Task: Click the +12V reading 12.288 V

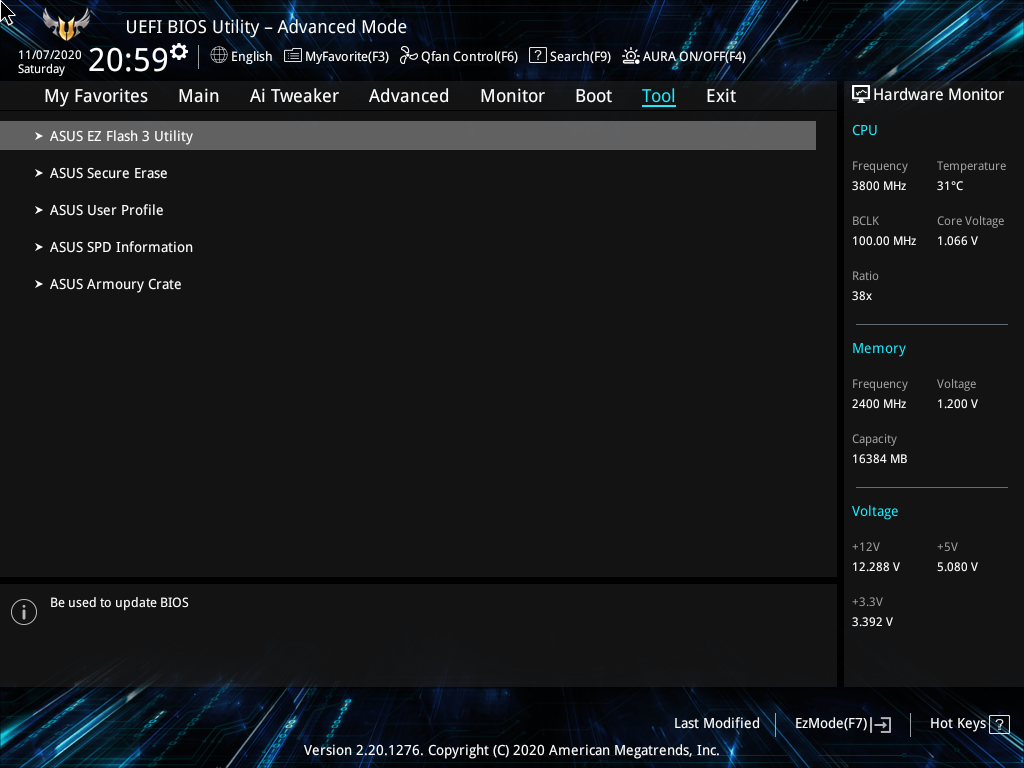Action: [876, 567]
